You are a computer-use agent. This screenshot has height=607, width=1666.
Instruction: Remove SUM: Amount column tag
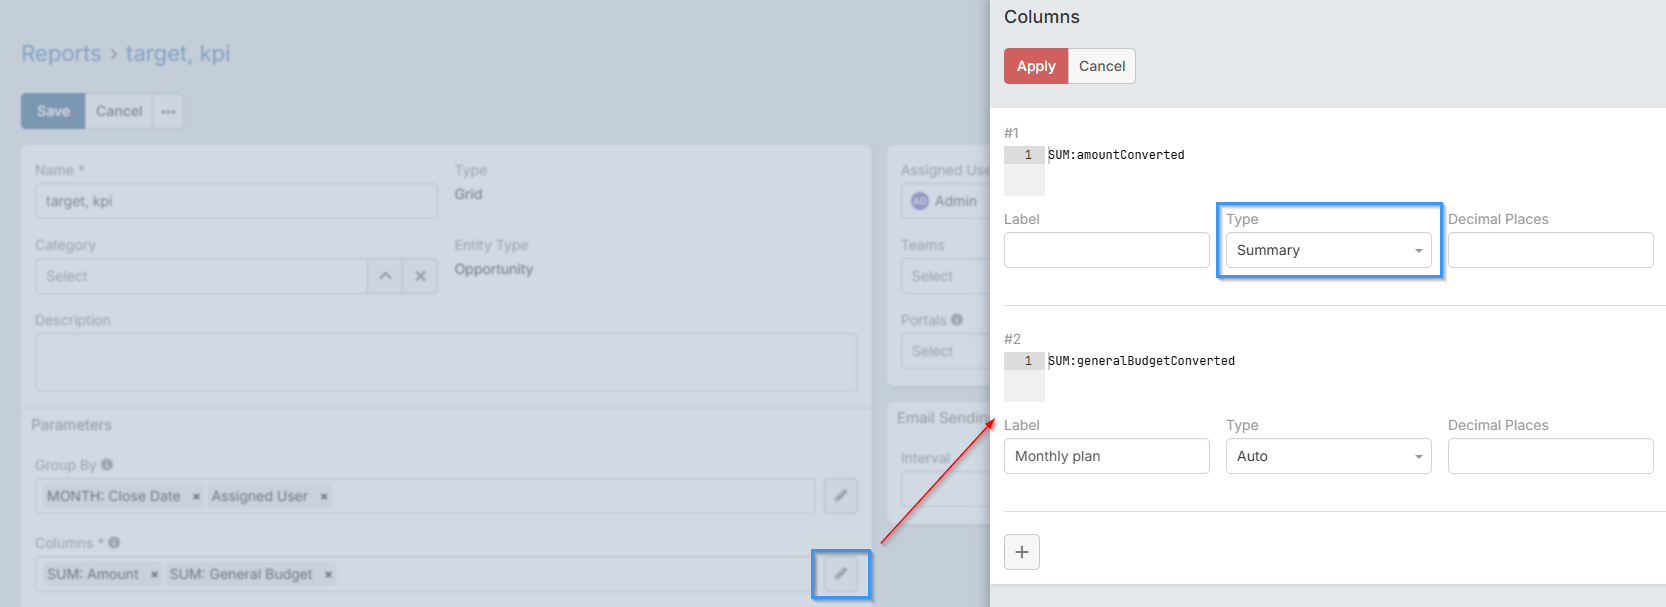click(x=154, y=575)
